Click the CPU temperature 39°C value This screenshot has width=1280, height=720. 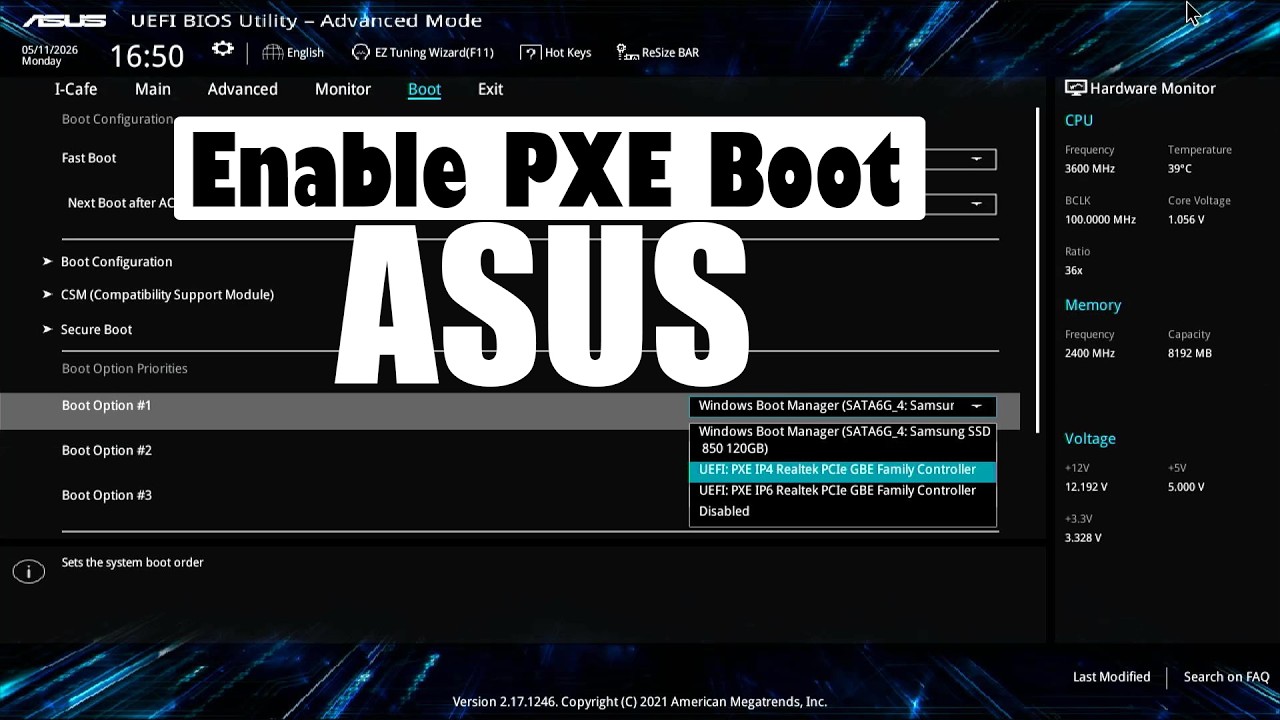pyautogui.click(x=1180, y=169)
